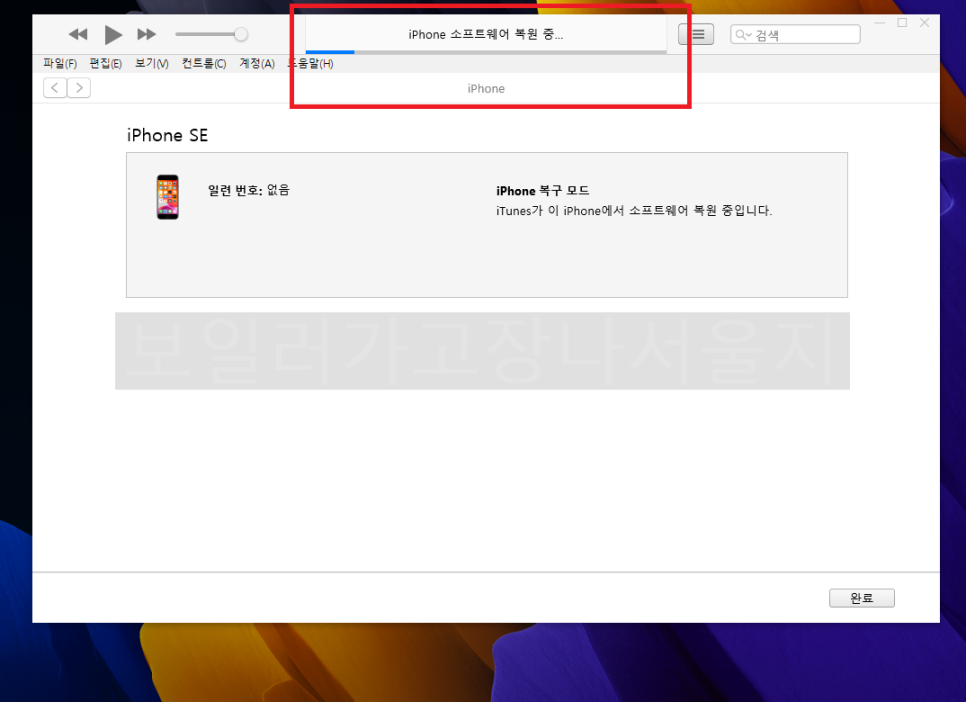
Task: Open the 파일(F) menu
Action: tap(60, 64)
